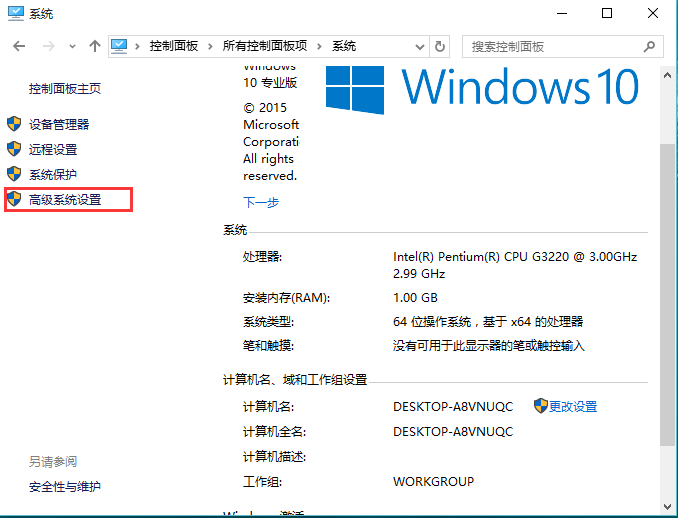678x518 pixels.
Task: Open 控制面板主页 link
Action: point(65,89)
